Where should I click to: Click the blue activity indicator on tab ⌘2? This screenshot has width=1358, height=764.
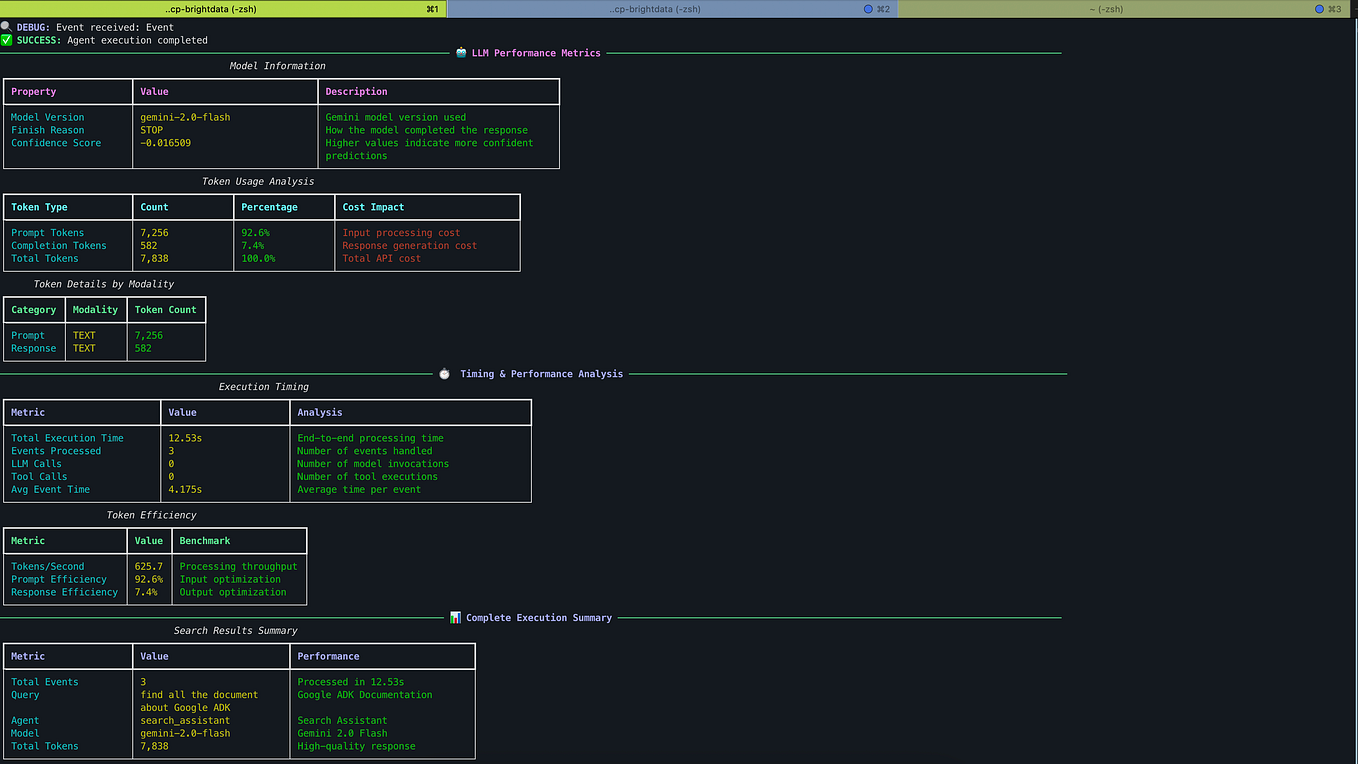(x=869, y=8)
